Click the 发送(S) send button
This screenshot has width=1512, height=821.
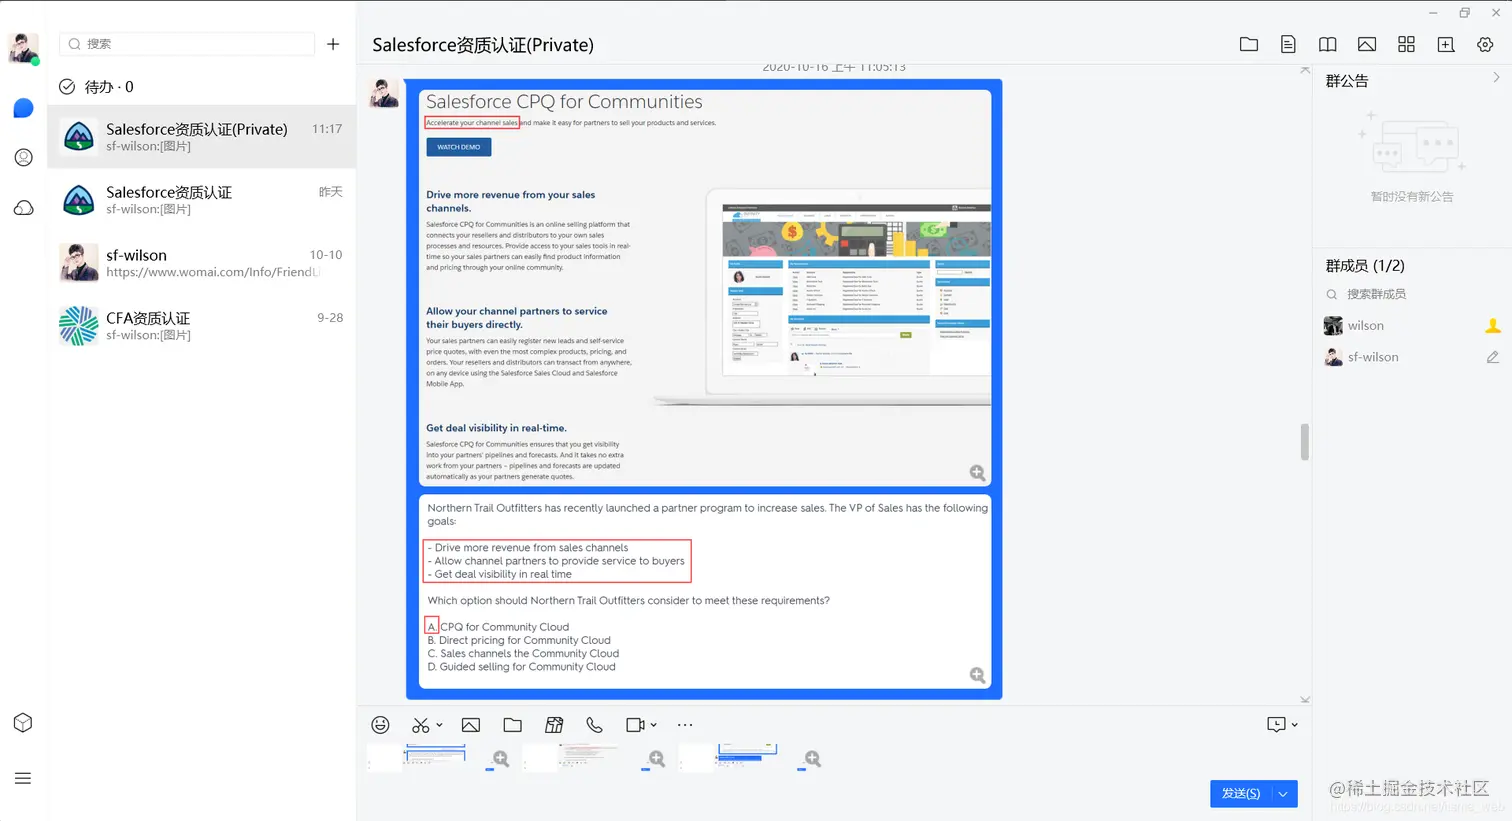pos(1240,793)
